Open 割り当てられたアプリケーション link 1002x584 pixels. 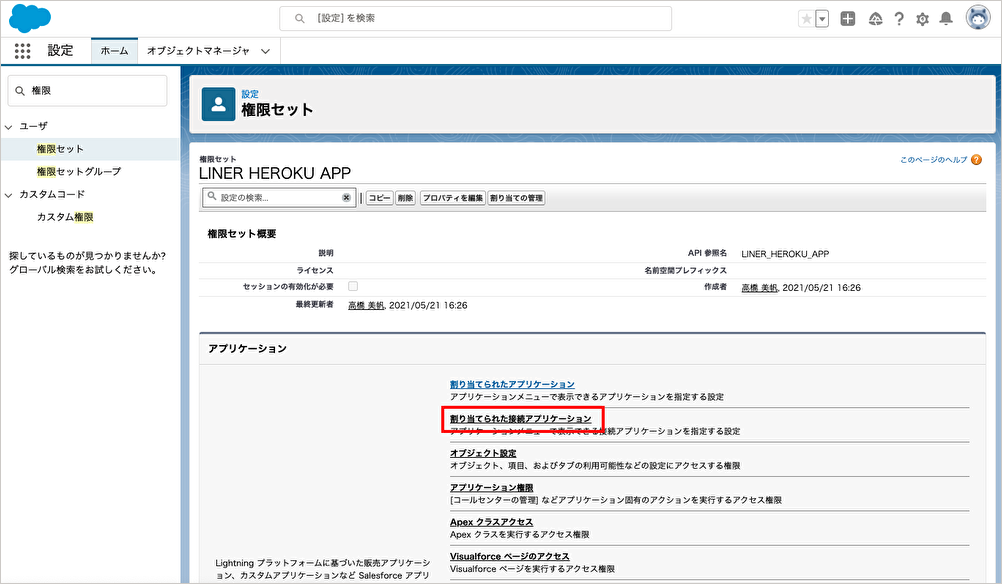[x=512, y=384]
